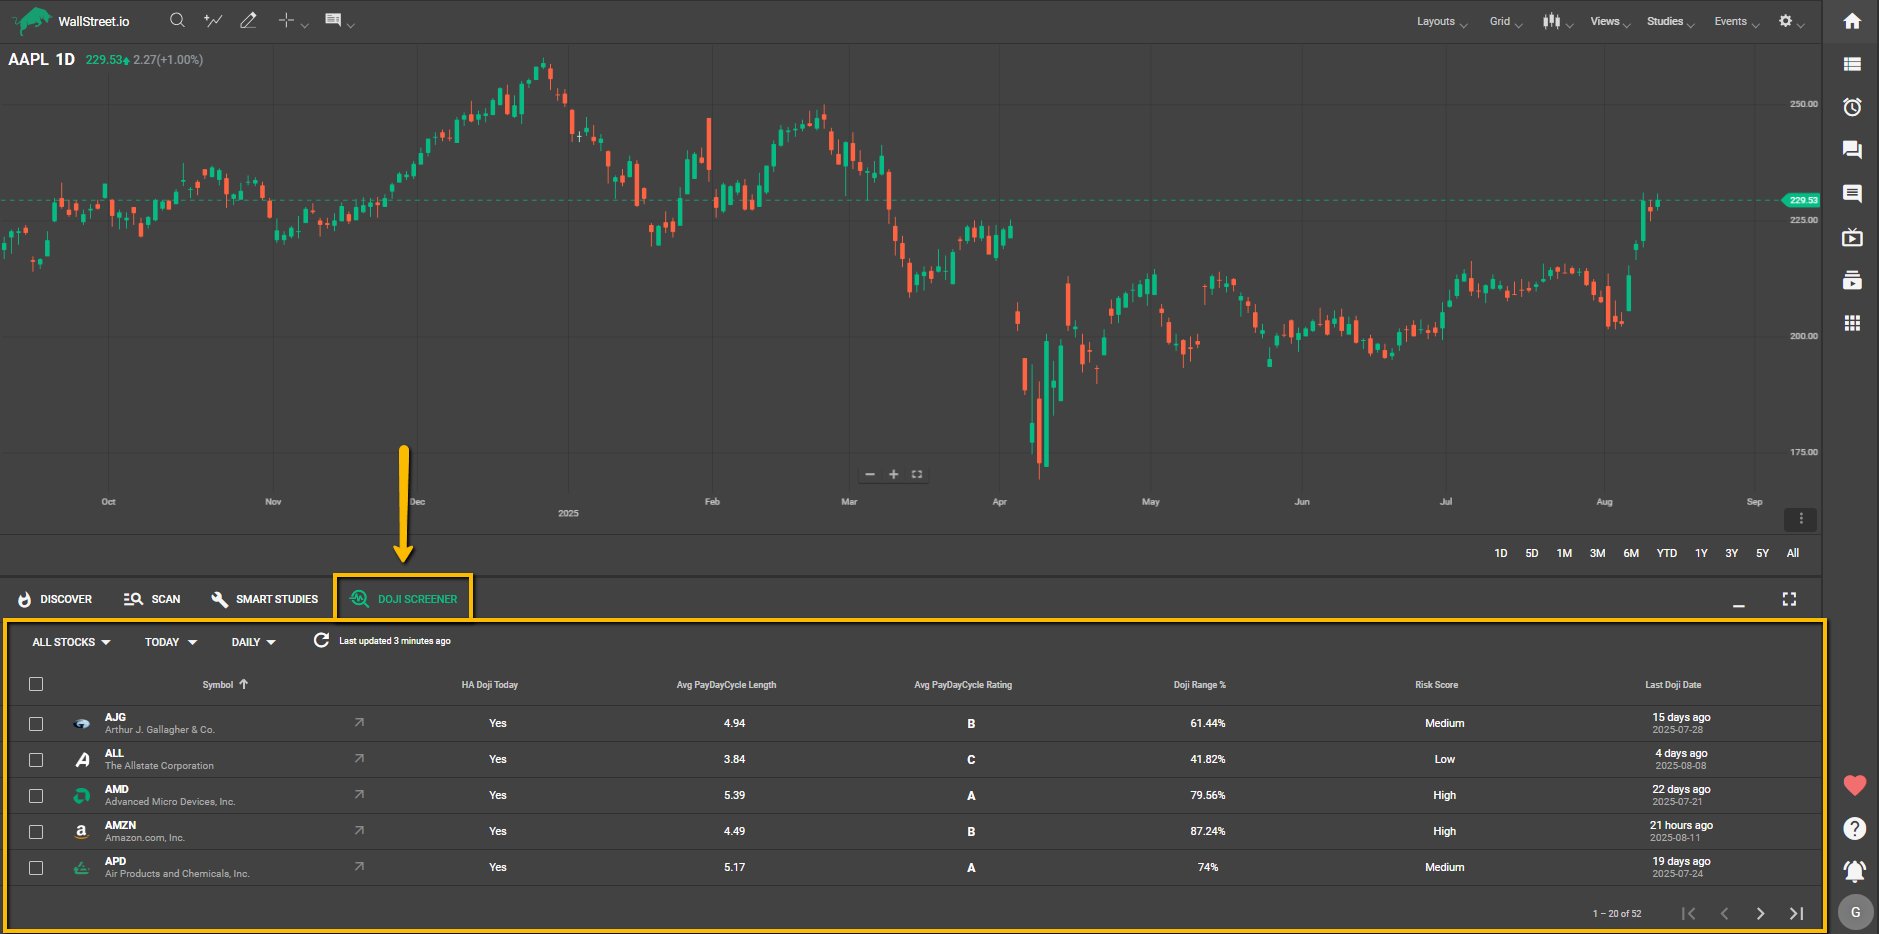
Task: Click the red heart favorites icon
Action: 1855,786
